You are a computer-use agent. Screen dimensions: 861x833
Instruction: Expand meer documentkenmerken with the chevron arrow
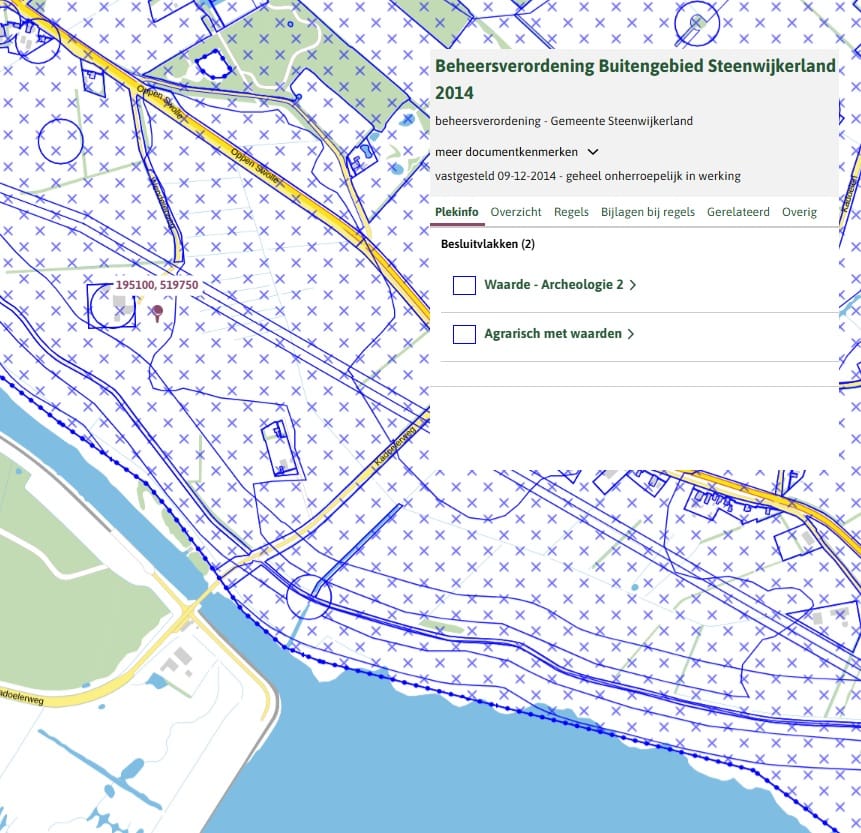(593, 152)
